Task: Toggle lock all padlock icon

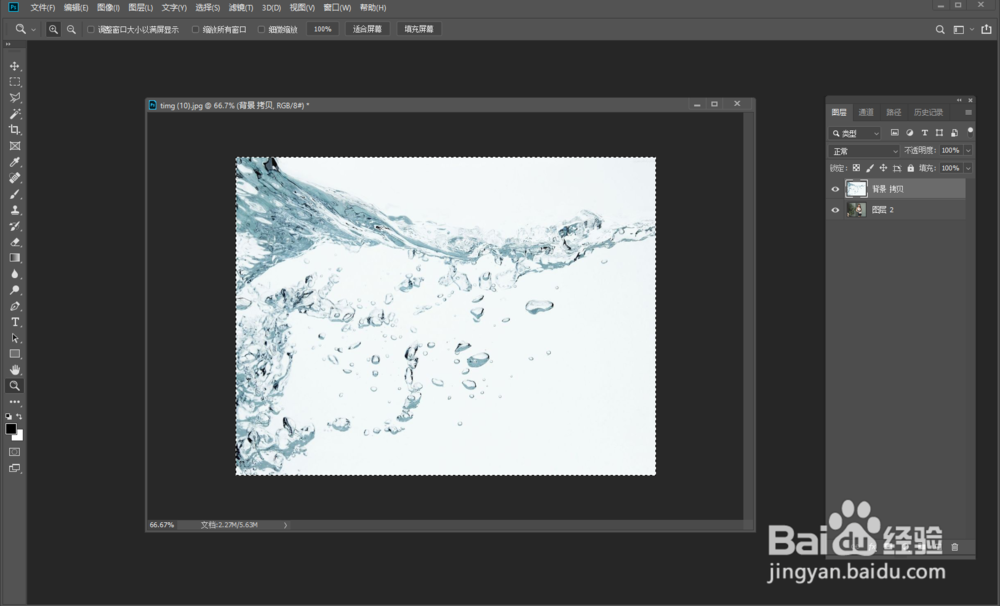Action: coord(911,168)
